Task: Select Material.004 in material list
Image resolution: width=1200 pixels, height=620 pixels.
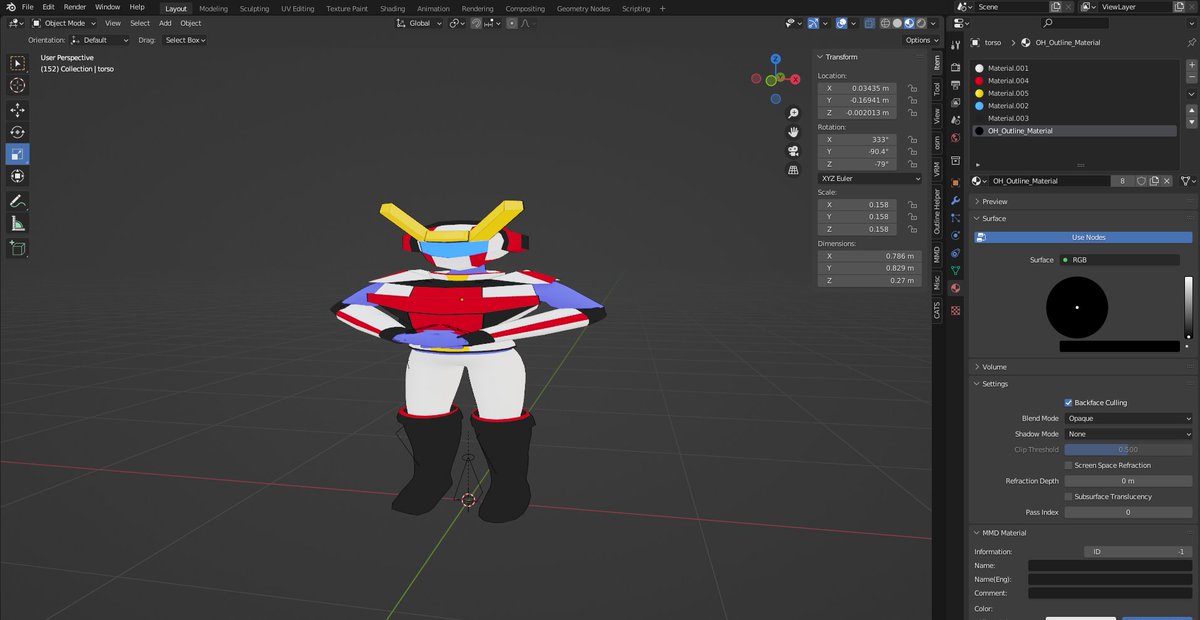Action: coord(1074,81)
